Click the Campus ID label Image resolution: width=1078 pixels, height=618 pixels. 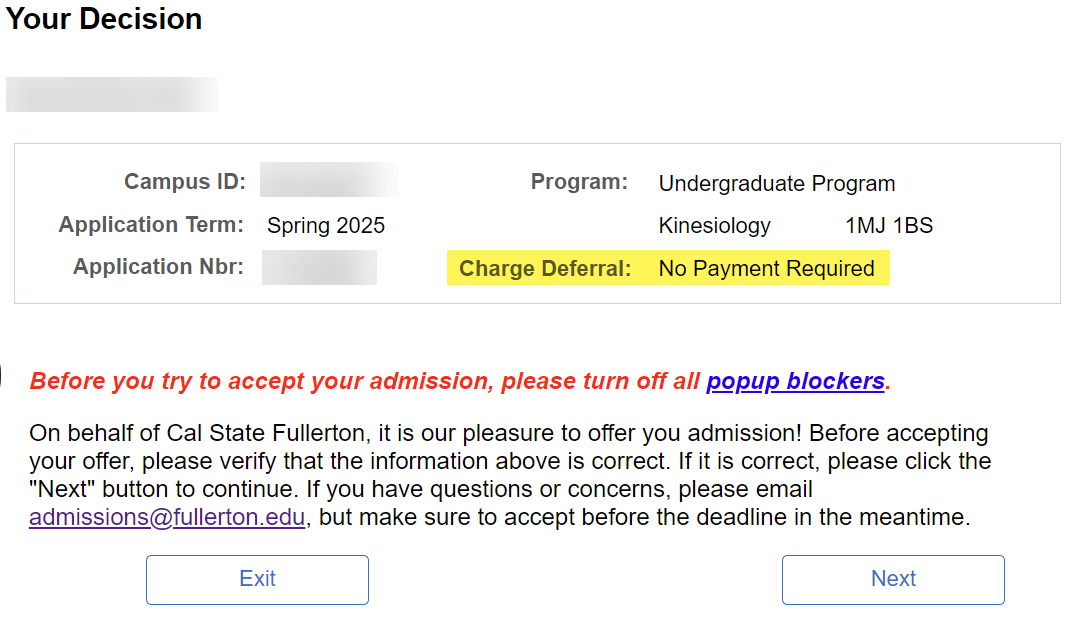point(185,182)
